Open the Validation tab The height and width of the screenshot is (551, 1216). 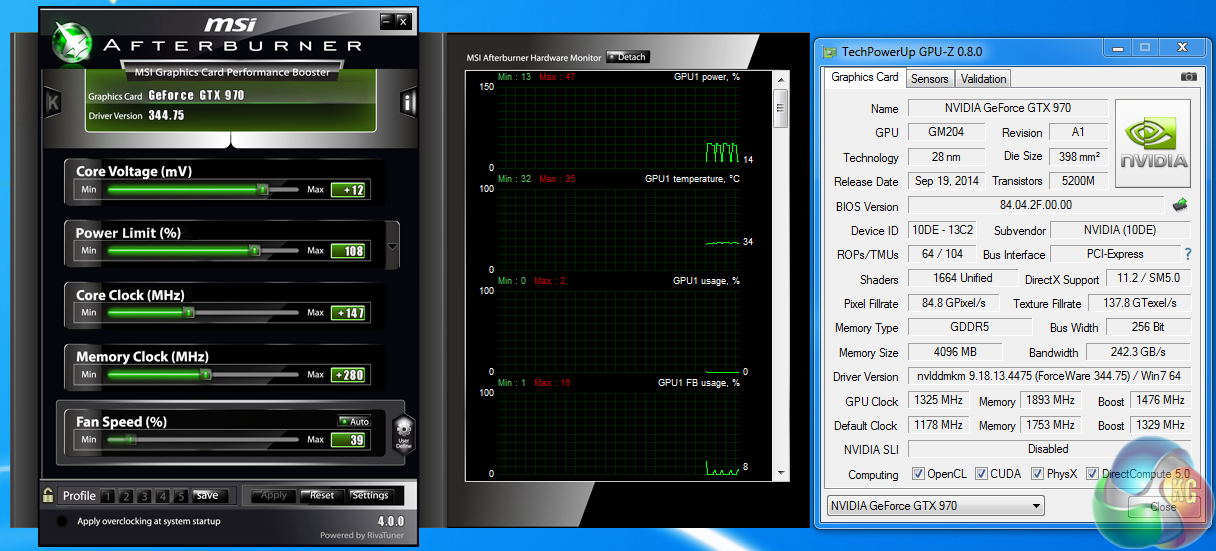click(x=983, y=79)
